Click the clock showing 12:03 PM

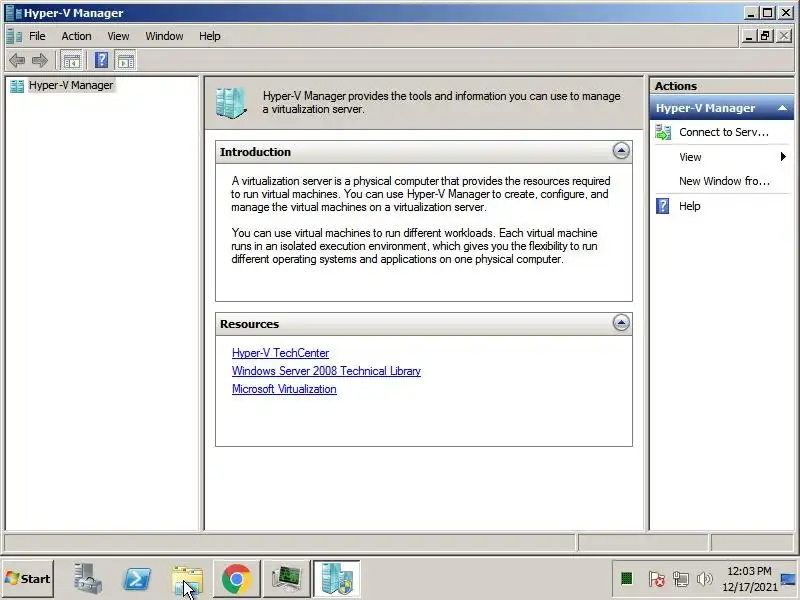pos(749,571)
